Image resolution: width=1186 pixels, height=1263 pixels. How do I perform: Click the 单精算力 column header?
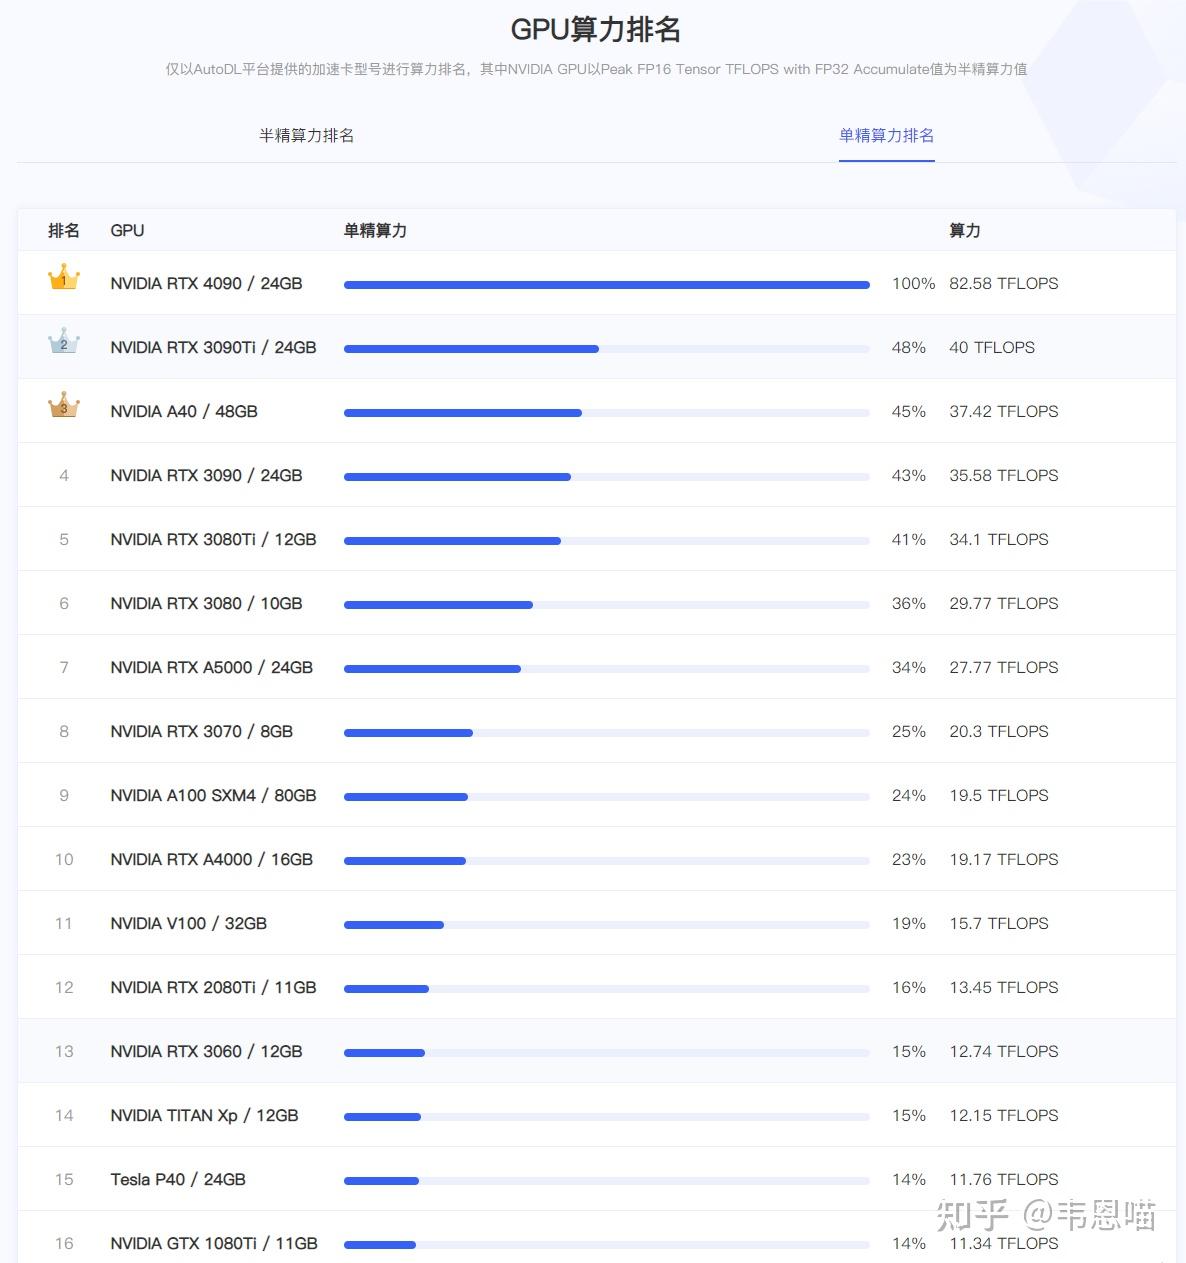tap(375, 231)
